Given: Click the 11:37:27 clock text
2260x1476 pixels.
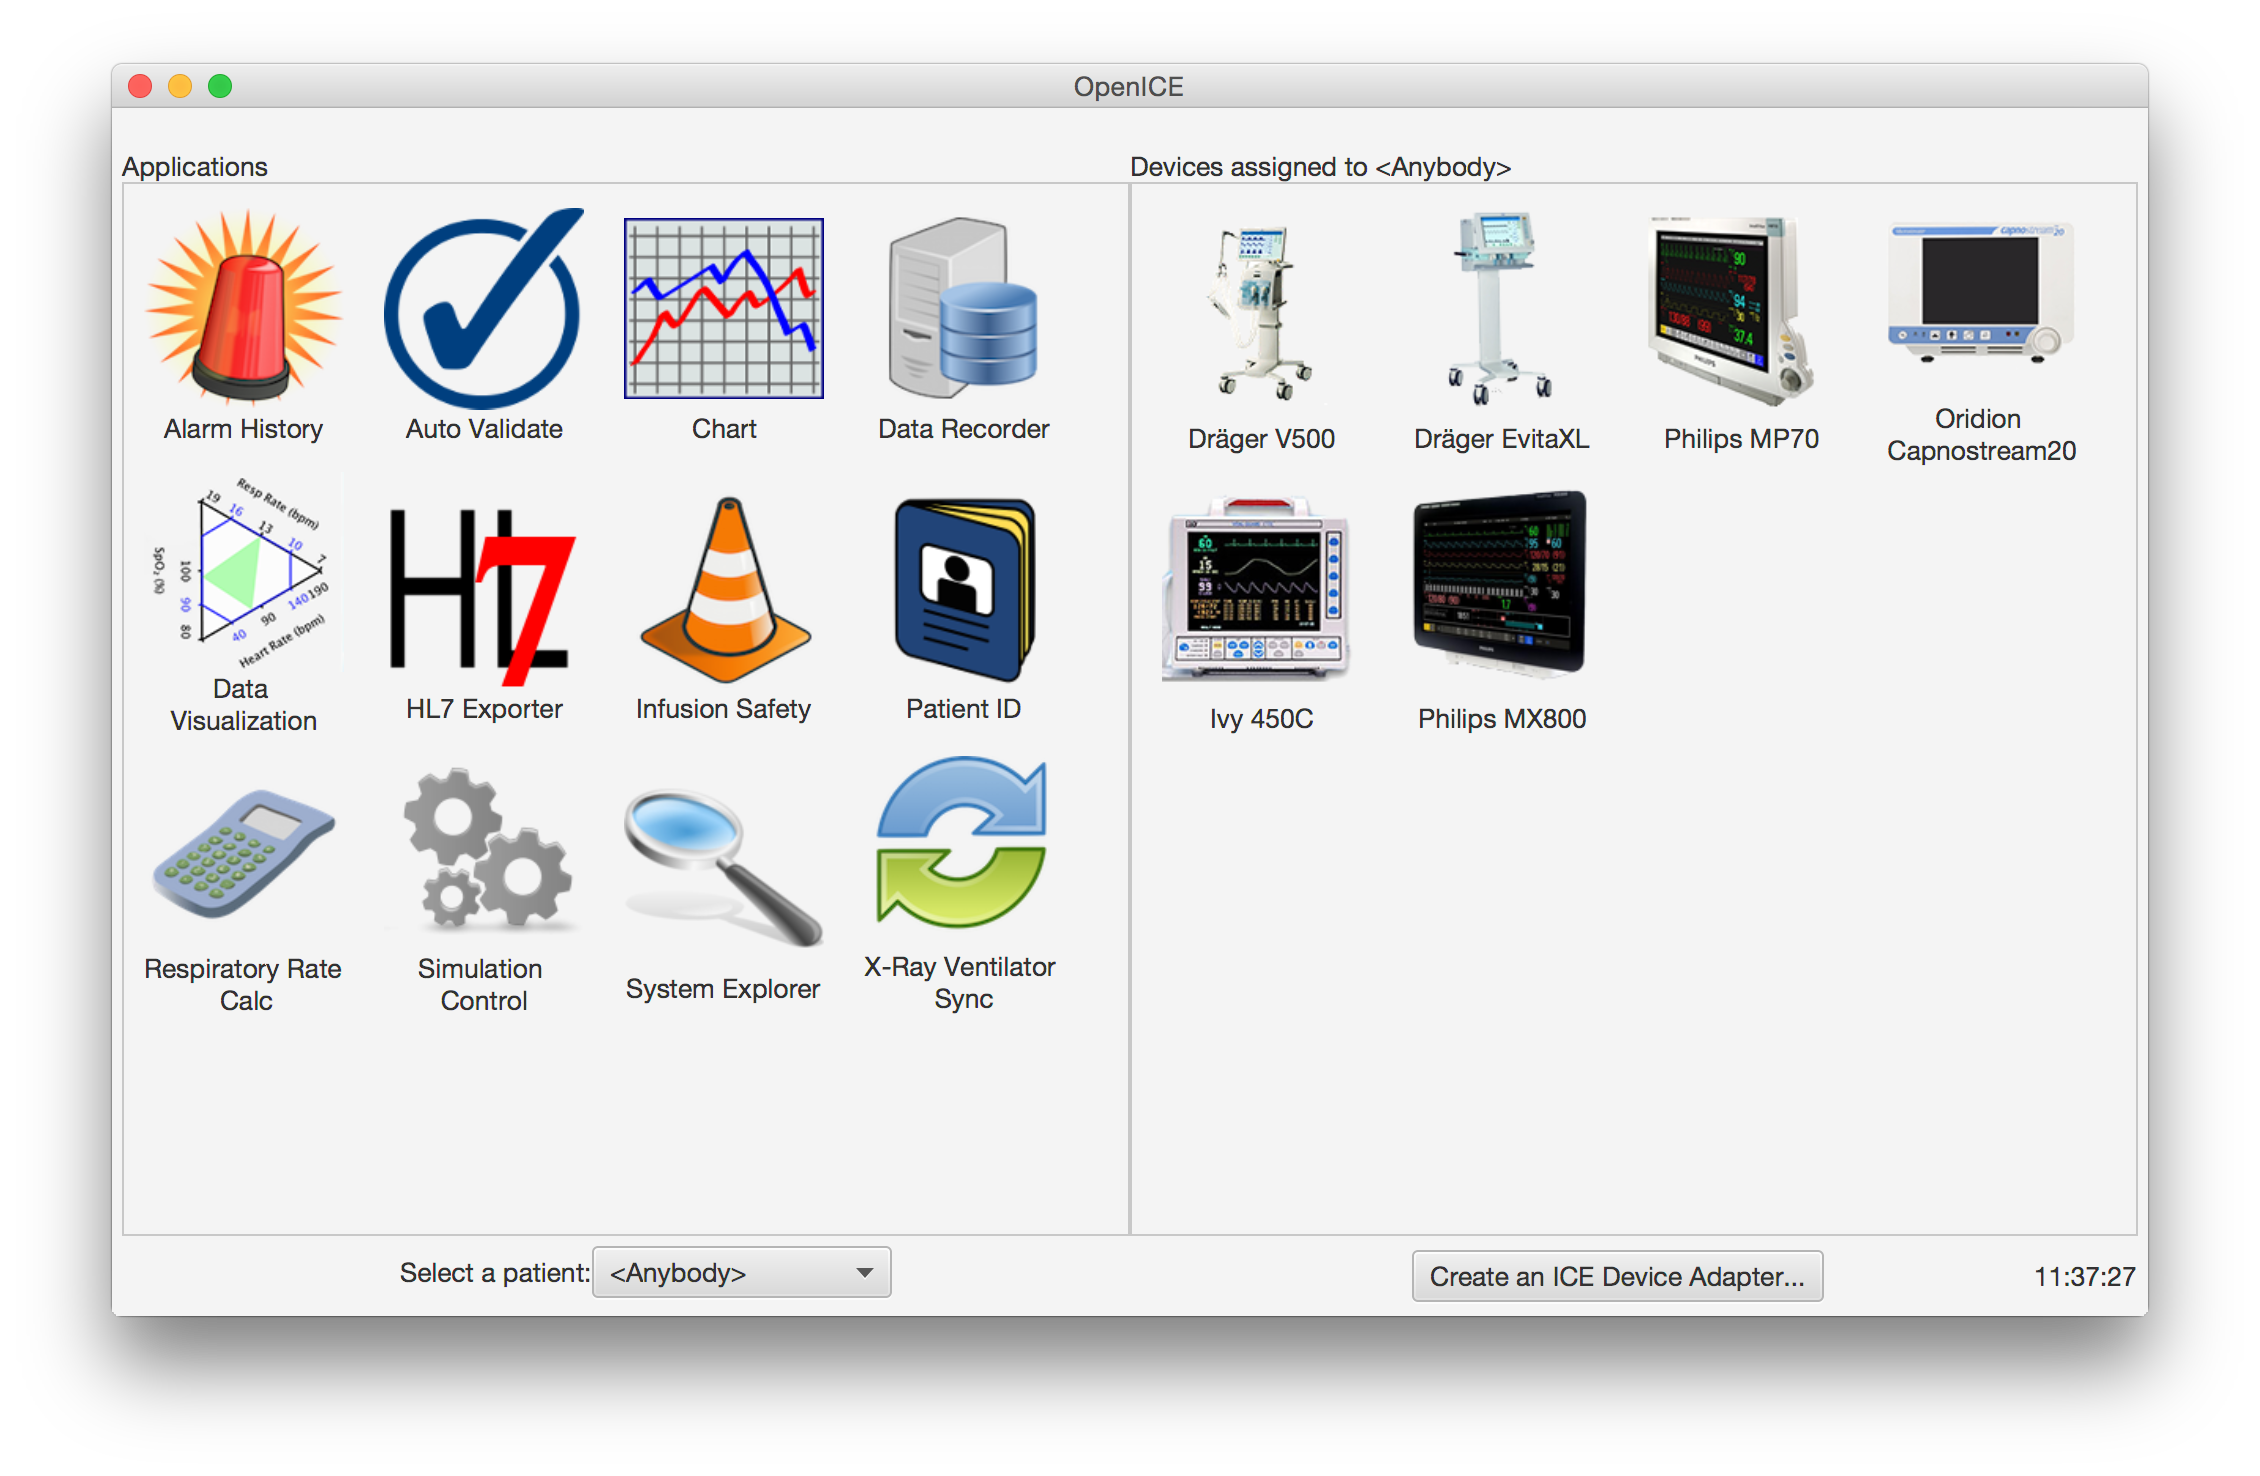Looking at the screenshot, I should click(x=2084, y=1276).
